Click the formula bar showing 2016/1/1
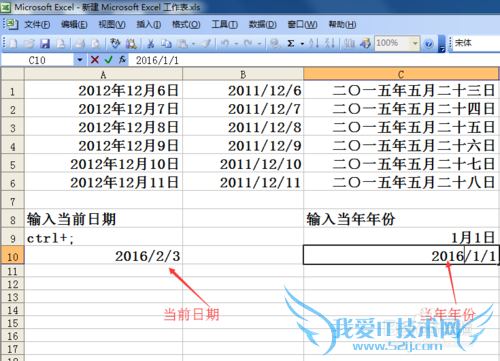 313,60
